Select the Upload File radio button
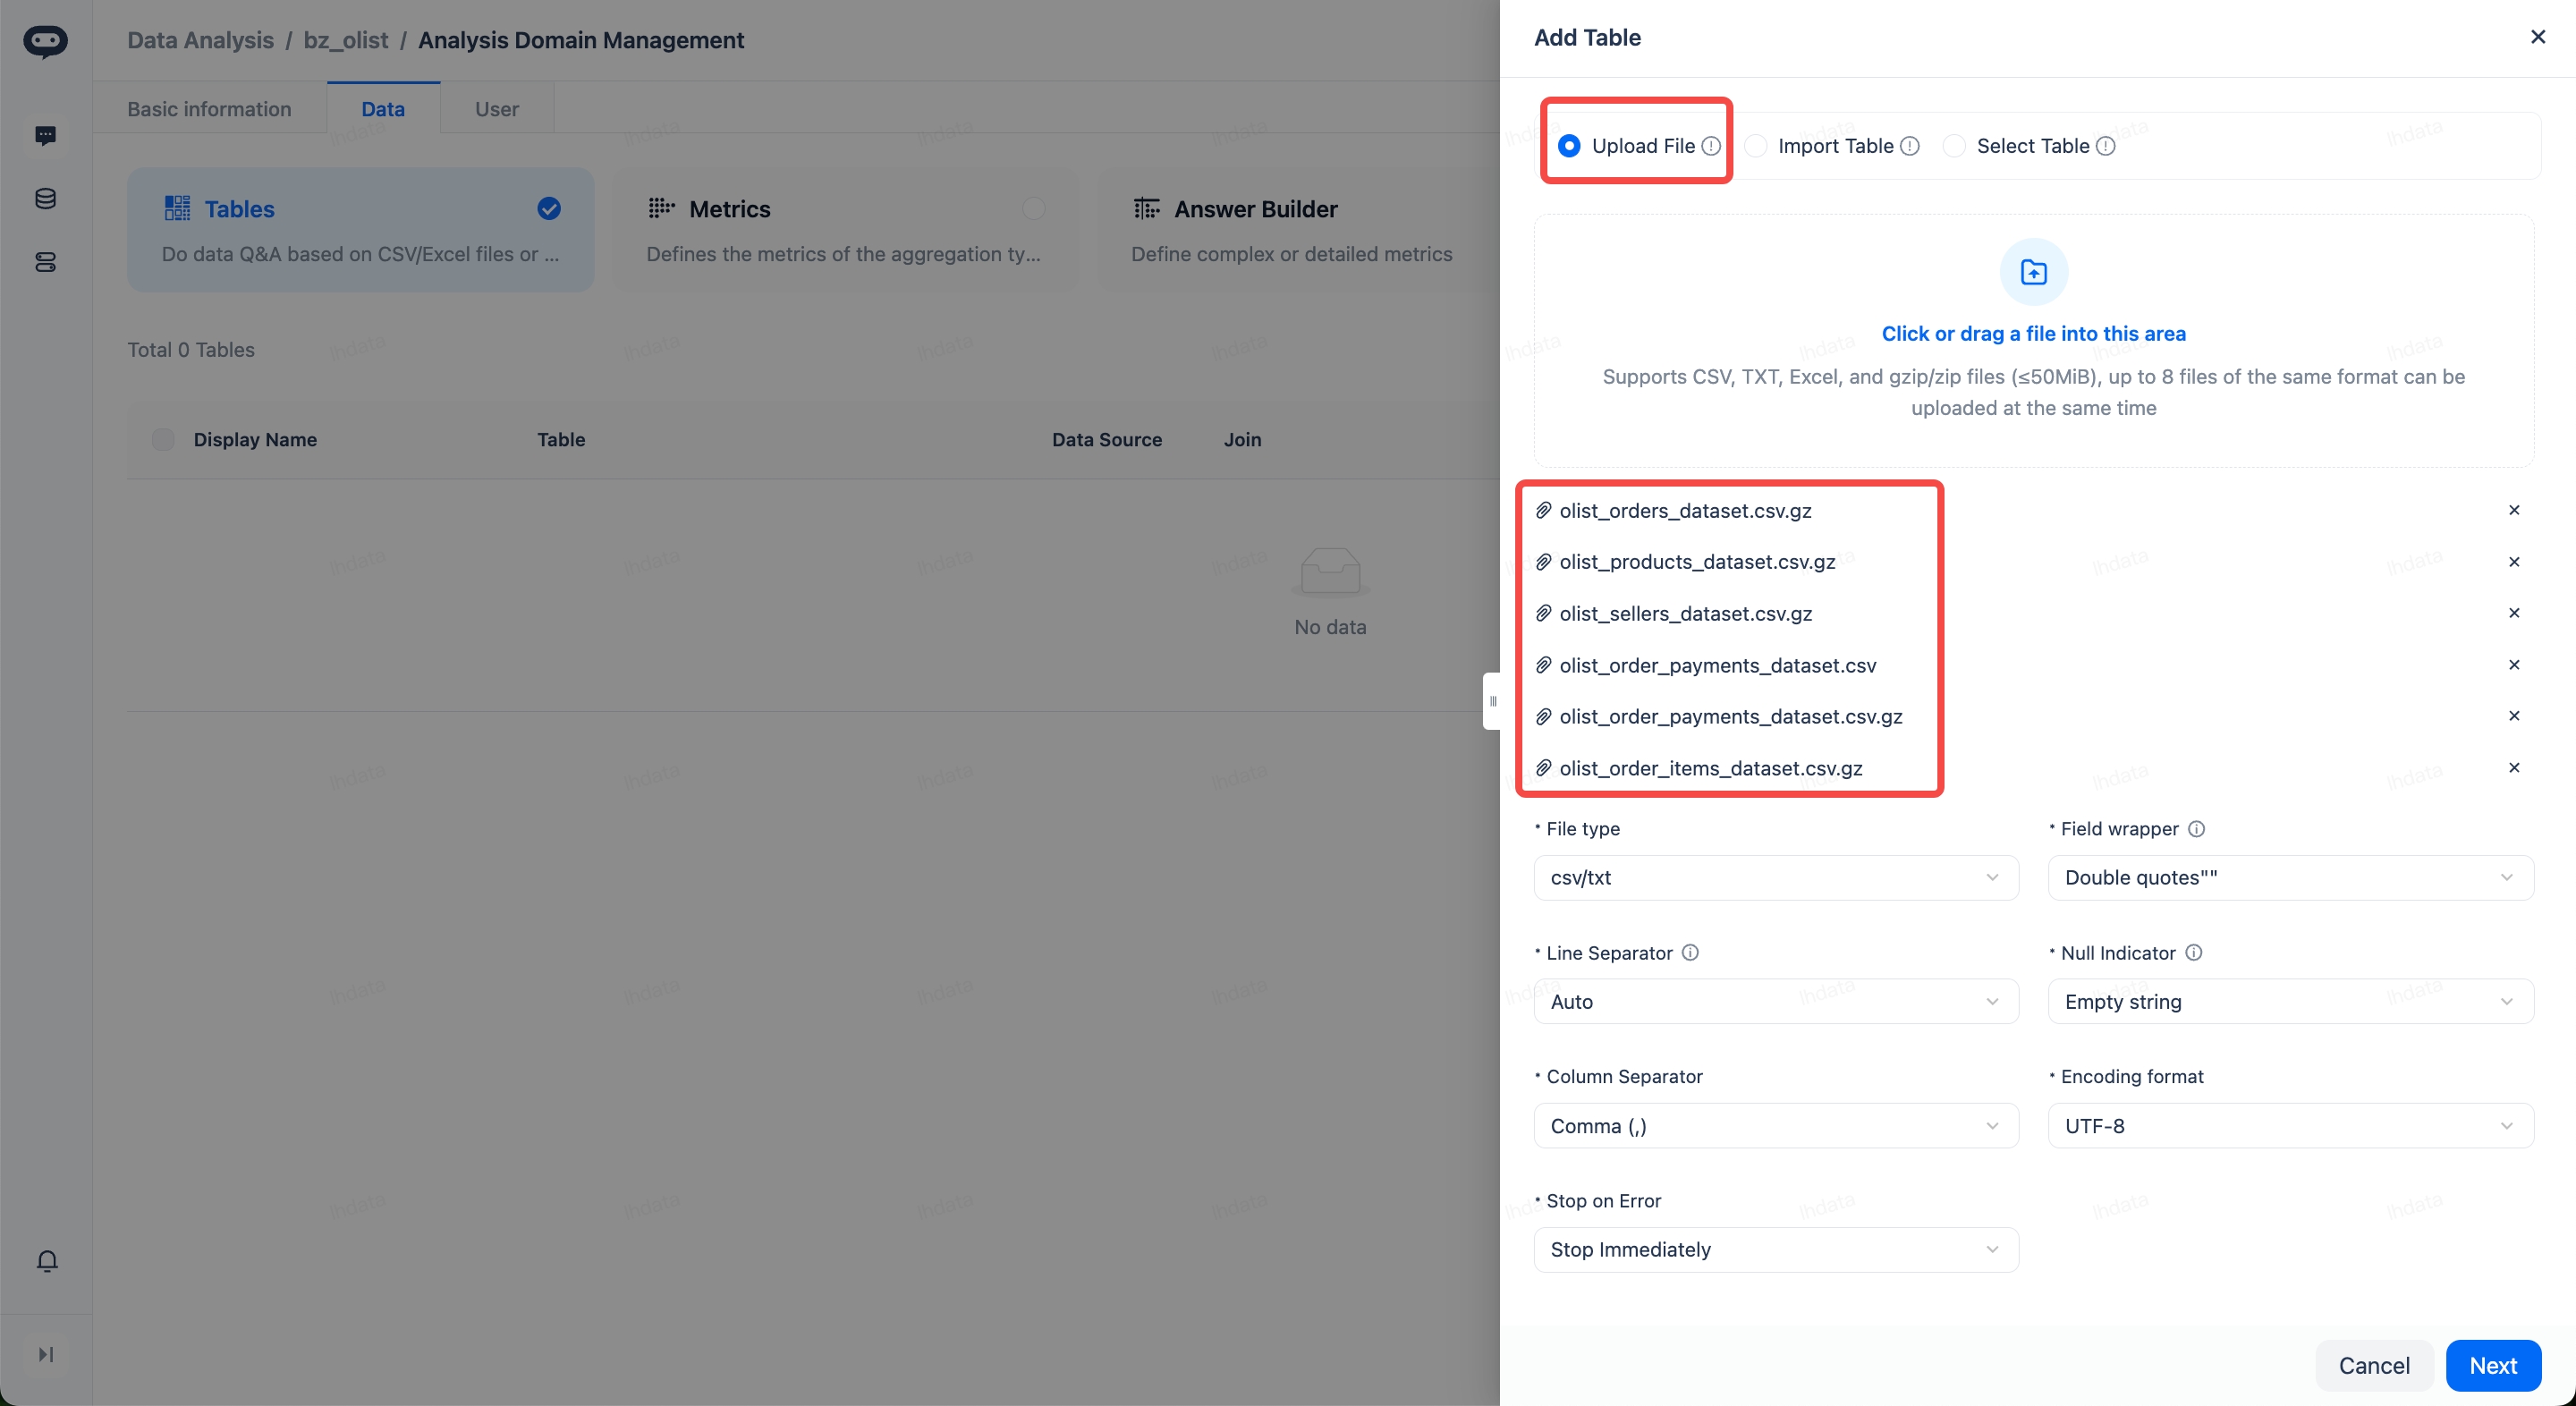The width and height of the screenshot is (2576, 1406). point(1569,146)
